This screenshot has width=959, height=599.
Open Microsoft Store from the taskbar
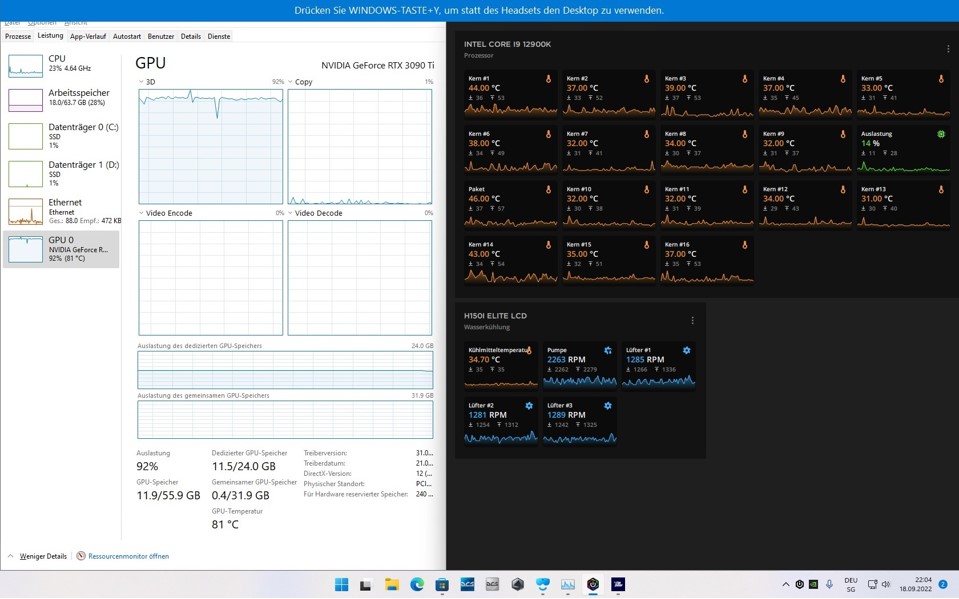tap(442, 584)
